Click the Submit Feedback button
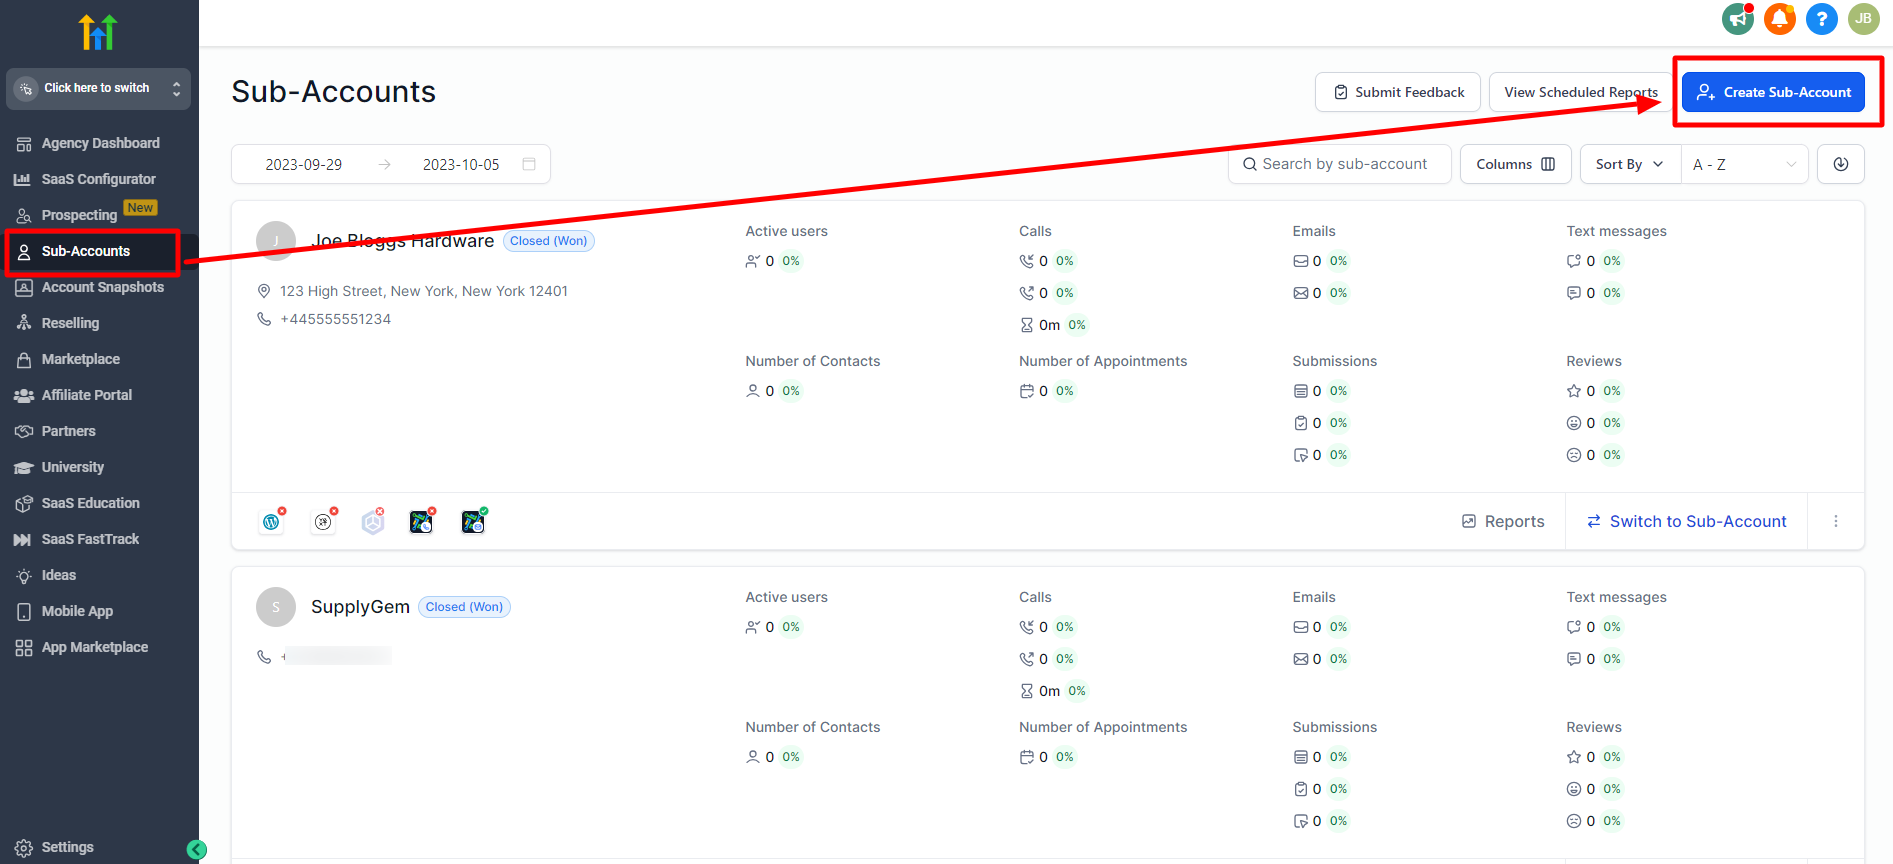1893x864 pixels. click(1398, 92)
